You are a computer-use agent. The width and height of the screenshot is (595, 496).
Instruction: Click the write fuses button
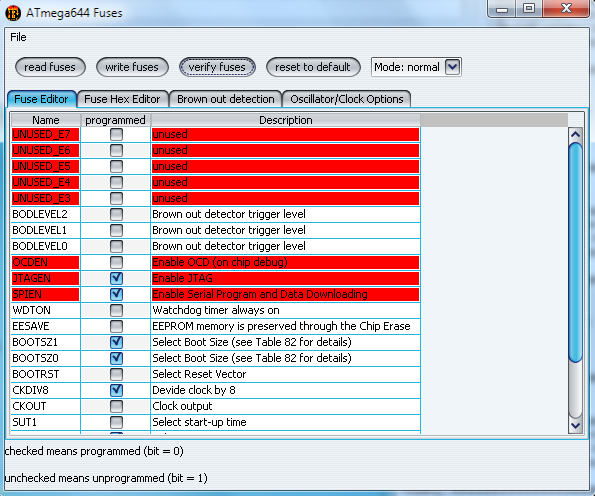[x=132, y=67]
